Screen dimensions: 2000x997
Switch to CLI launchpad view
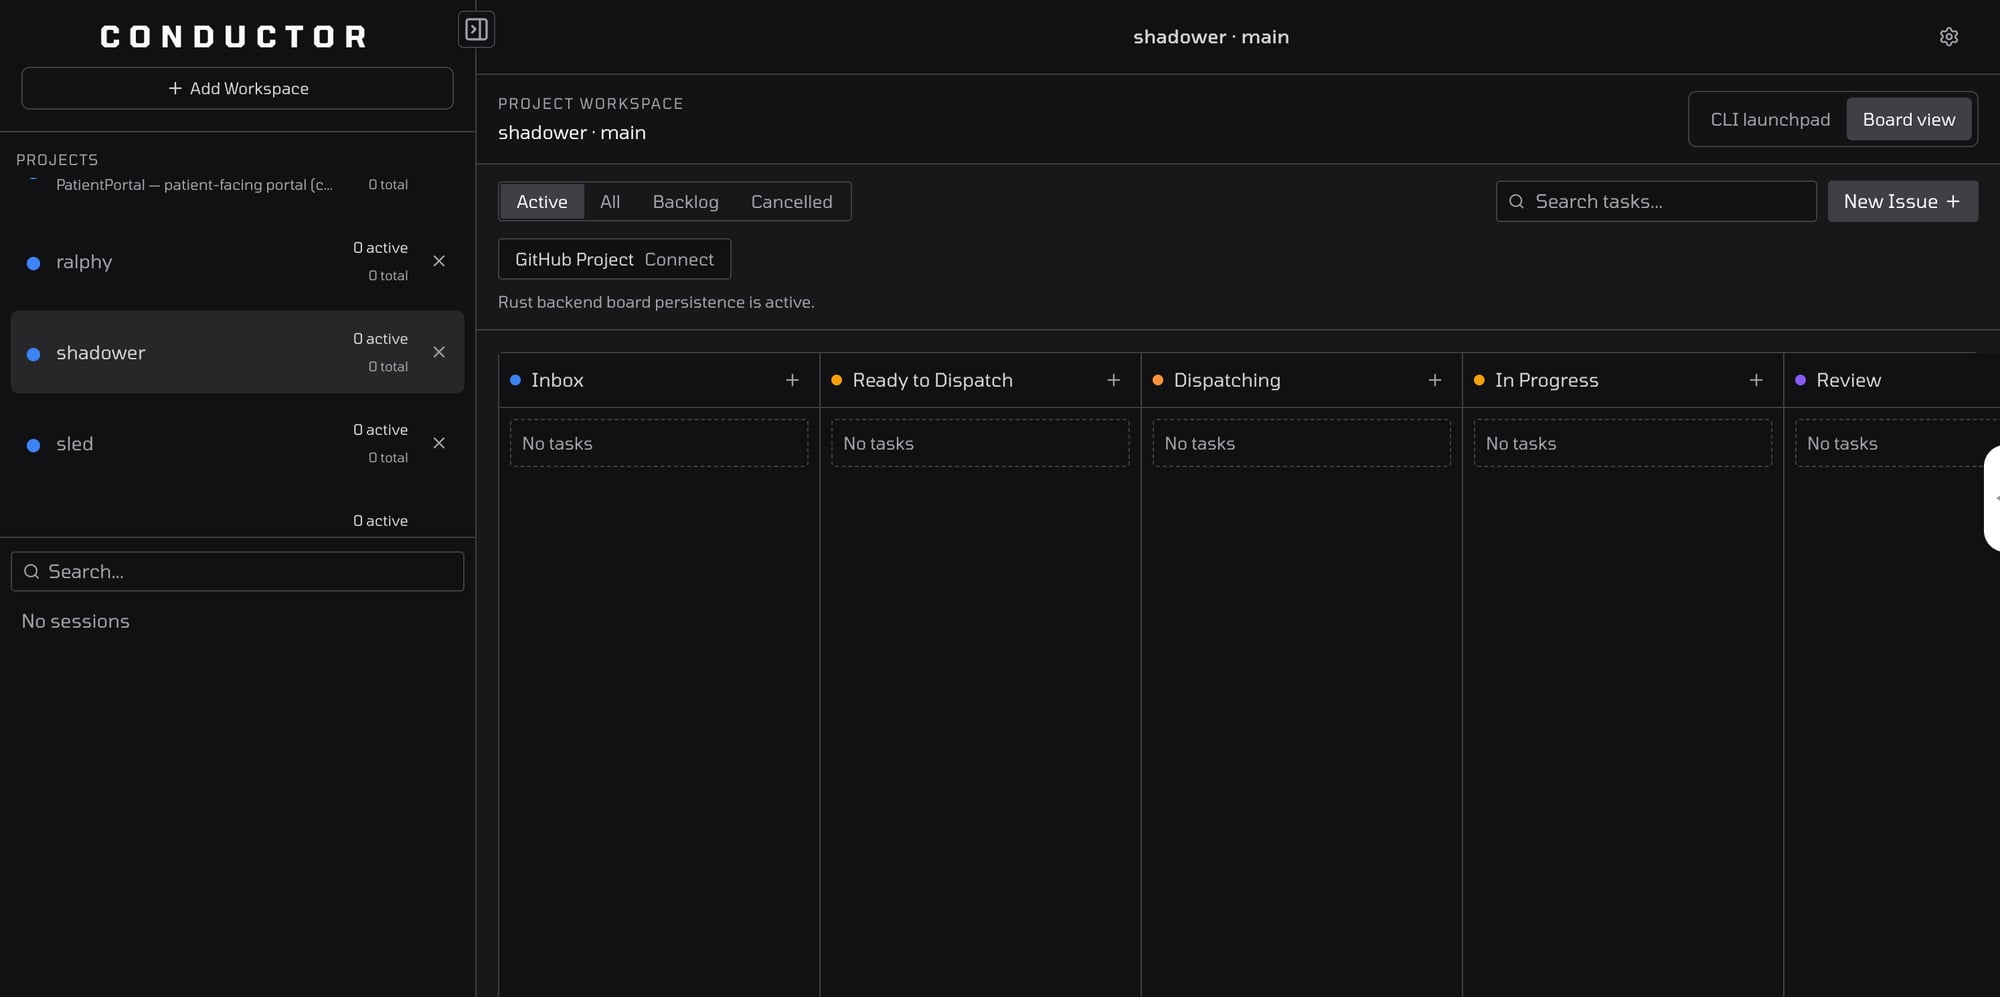click(x=1769, y=120)
